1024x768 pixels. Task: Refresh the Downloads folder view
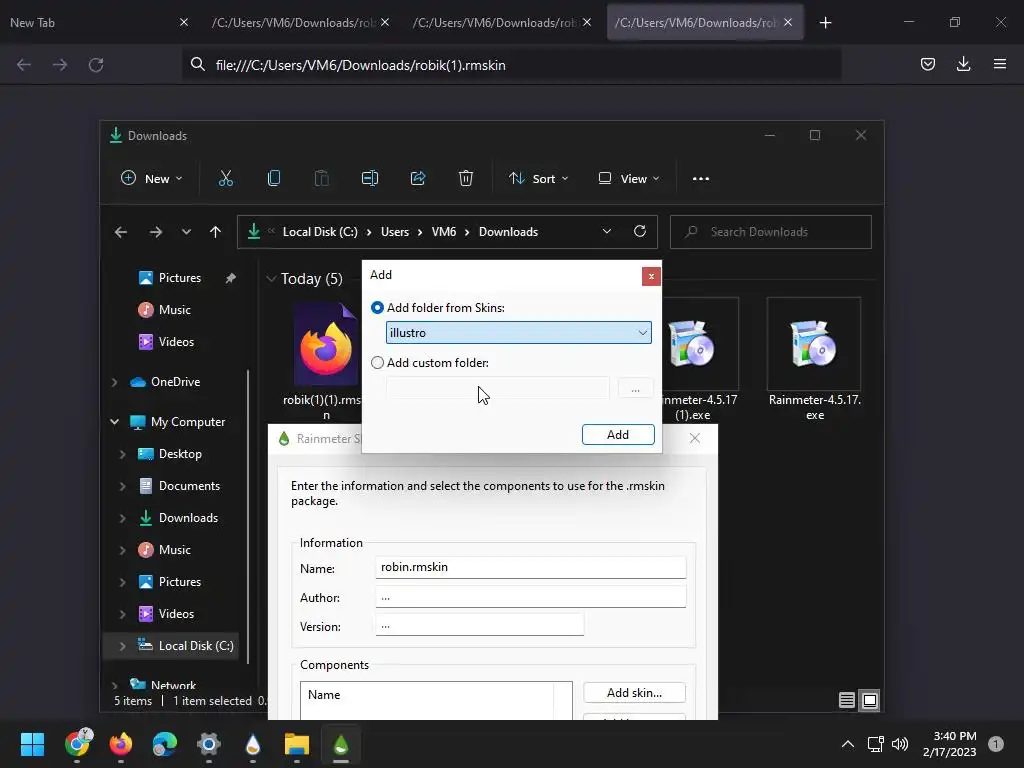tap(640, 231)
